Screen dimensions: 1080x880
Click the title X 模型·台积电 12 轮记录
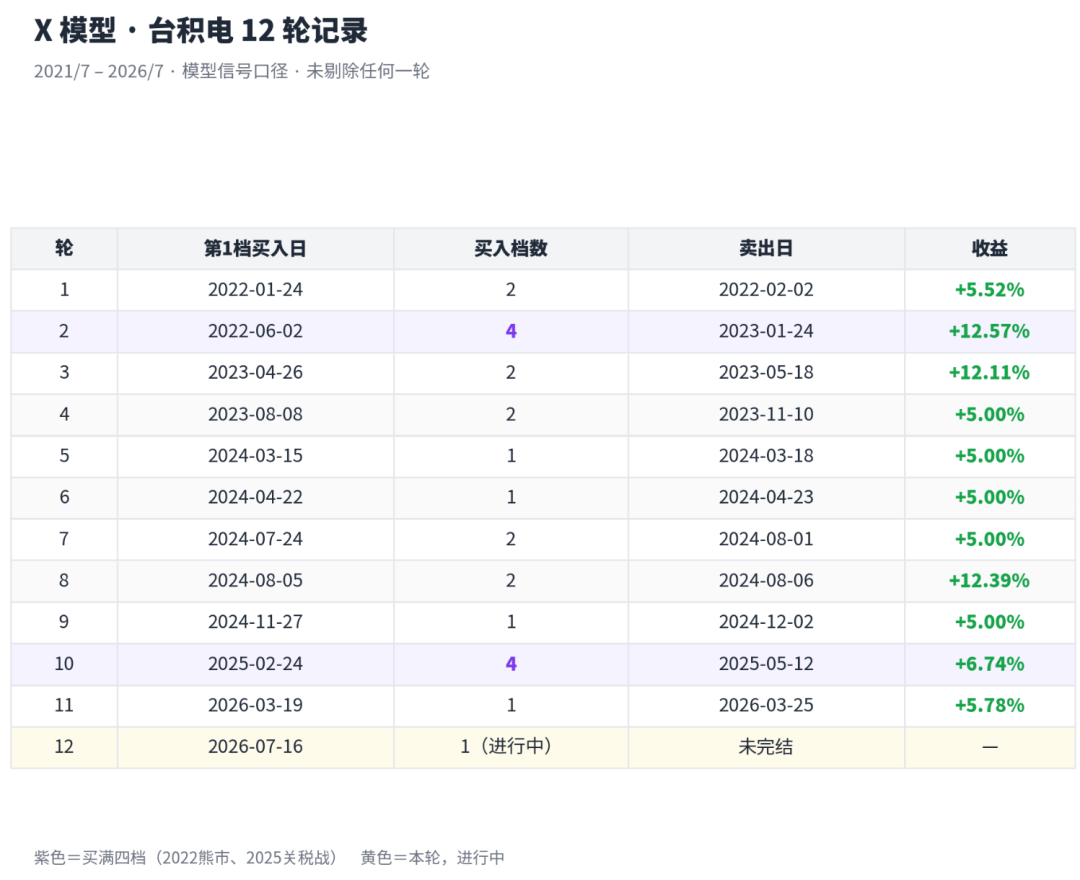click(x=200, y=30)
